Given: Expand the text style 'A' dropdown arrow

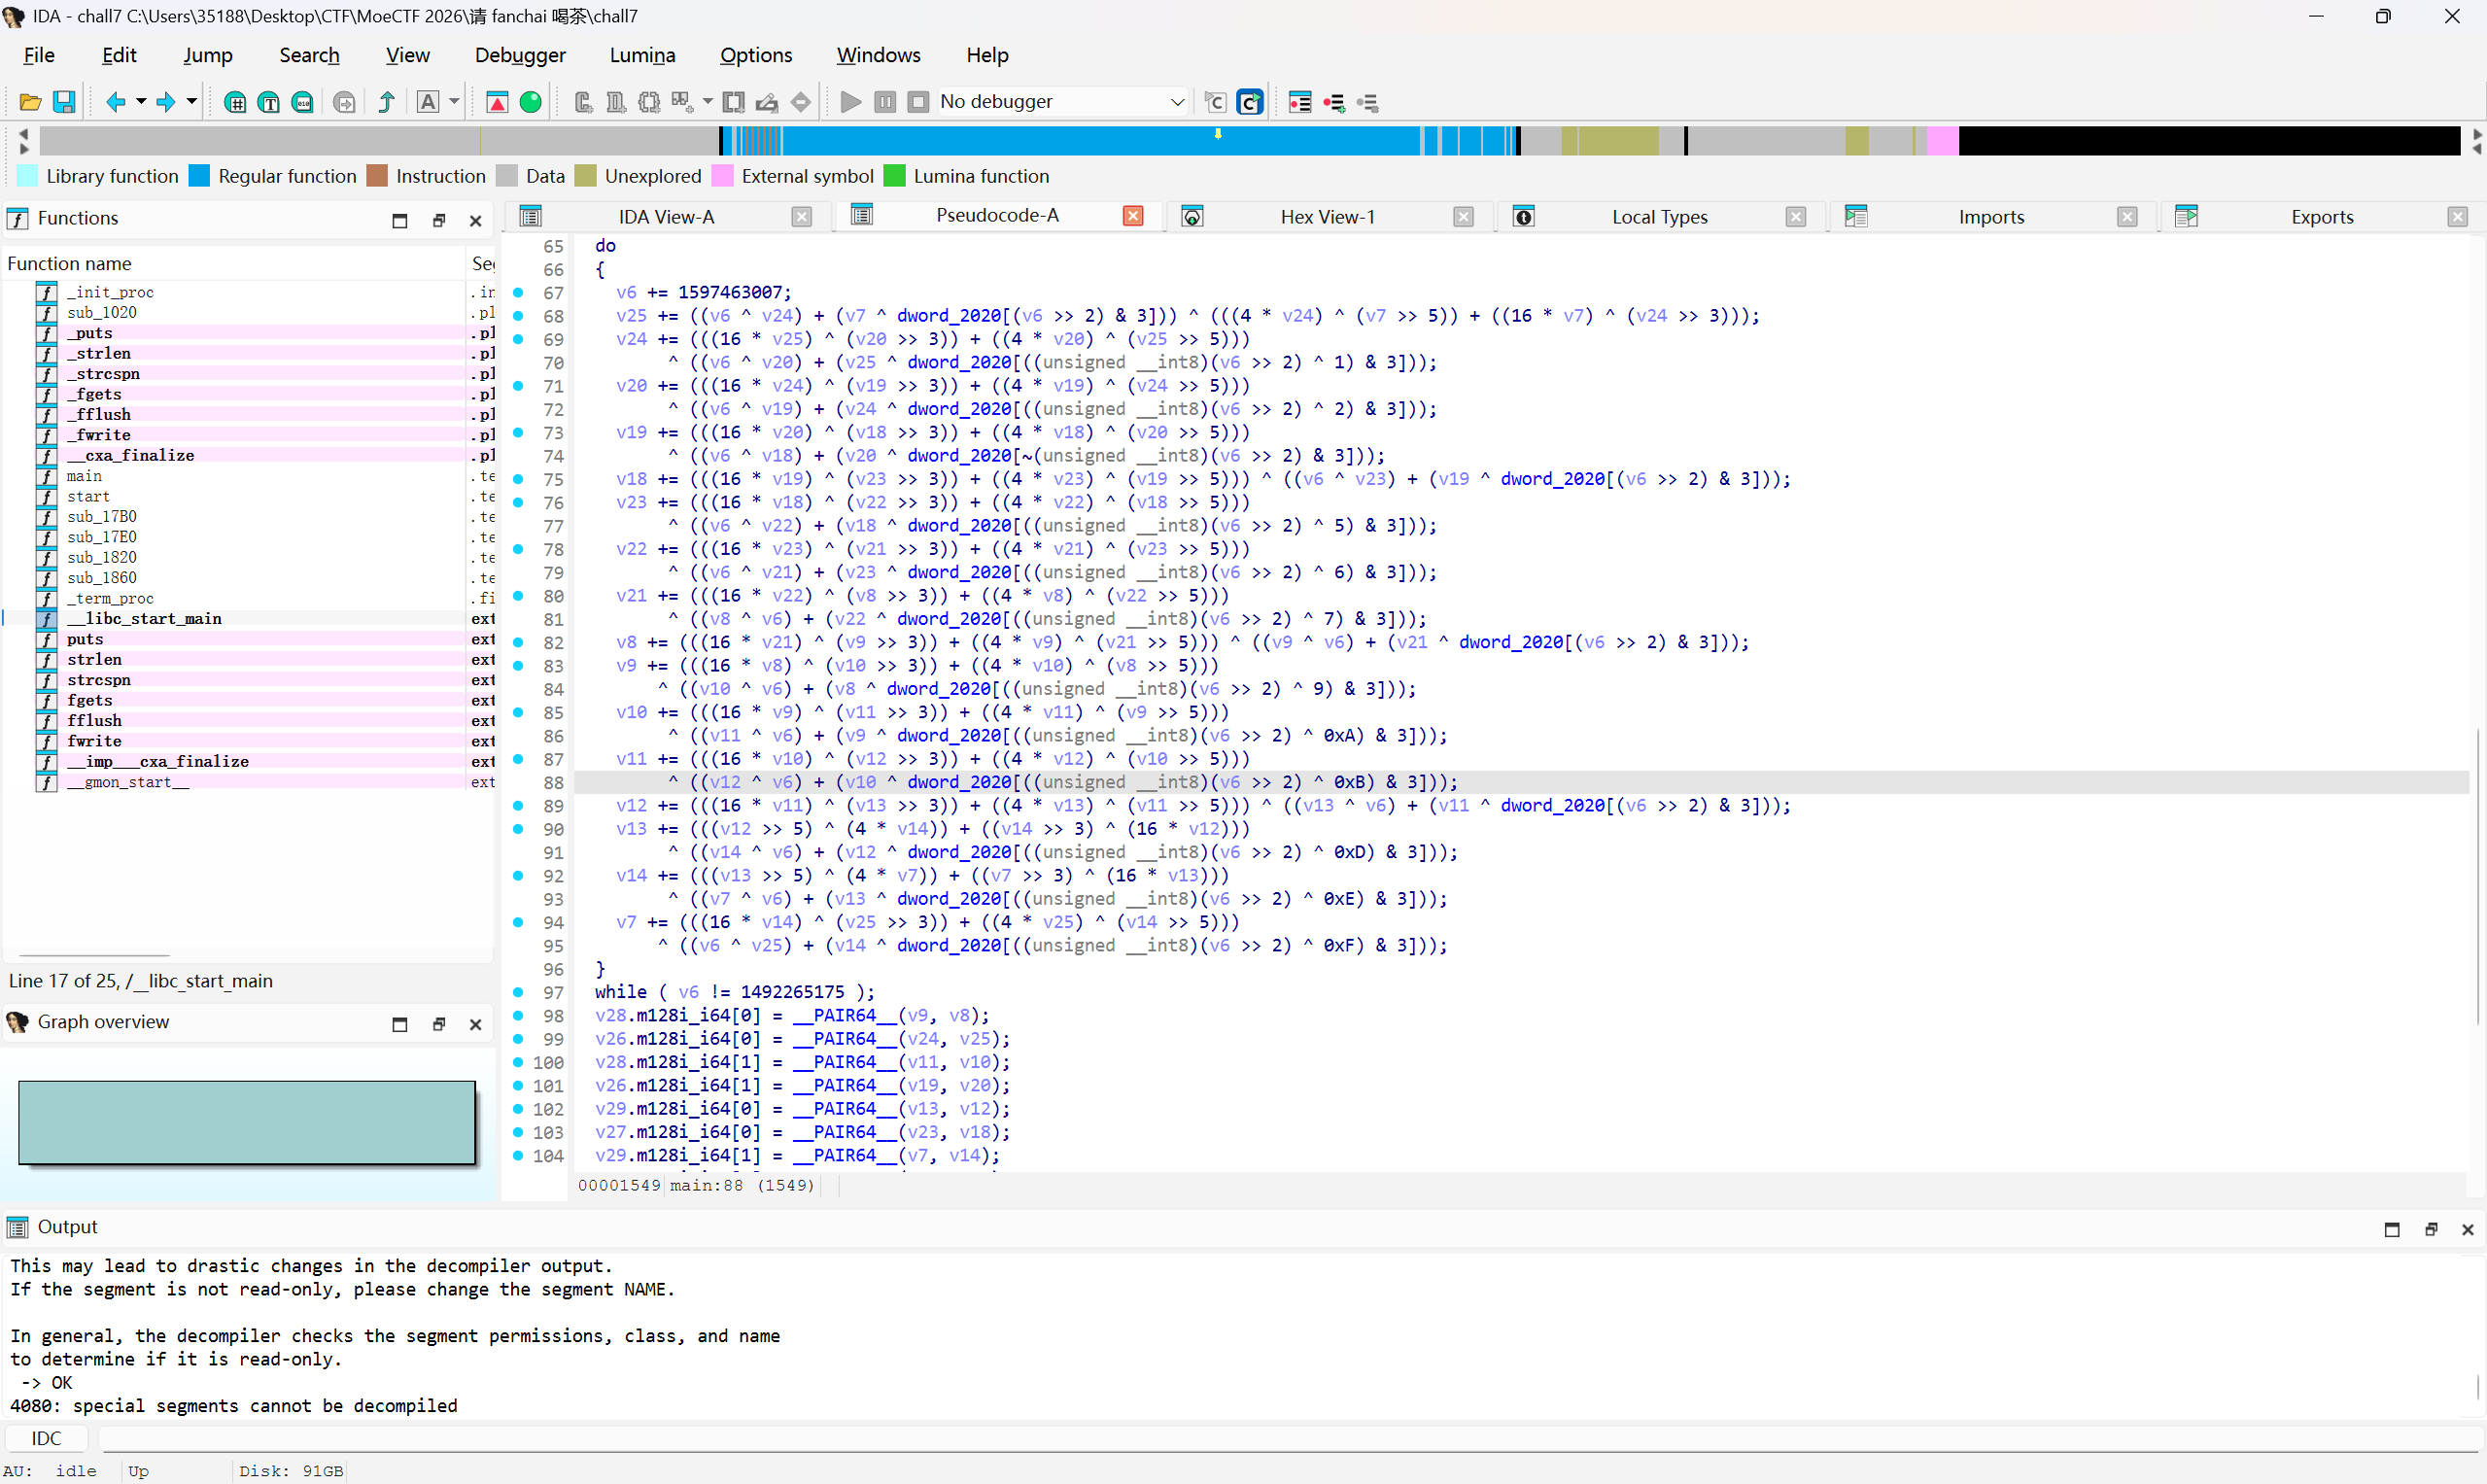Looking at the screenshot, I should pyautogui.click(x=455, y=102).
